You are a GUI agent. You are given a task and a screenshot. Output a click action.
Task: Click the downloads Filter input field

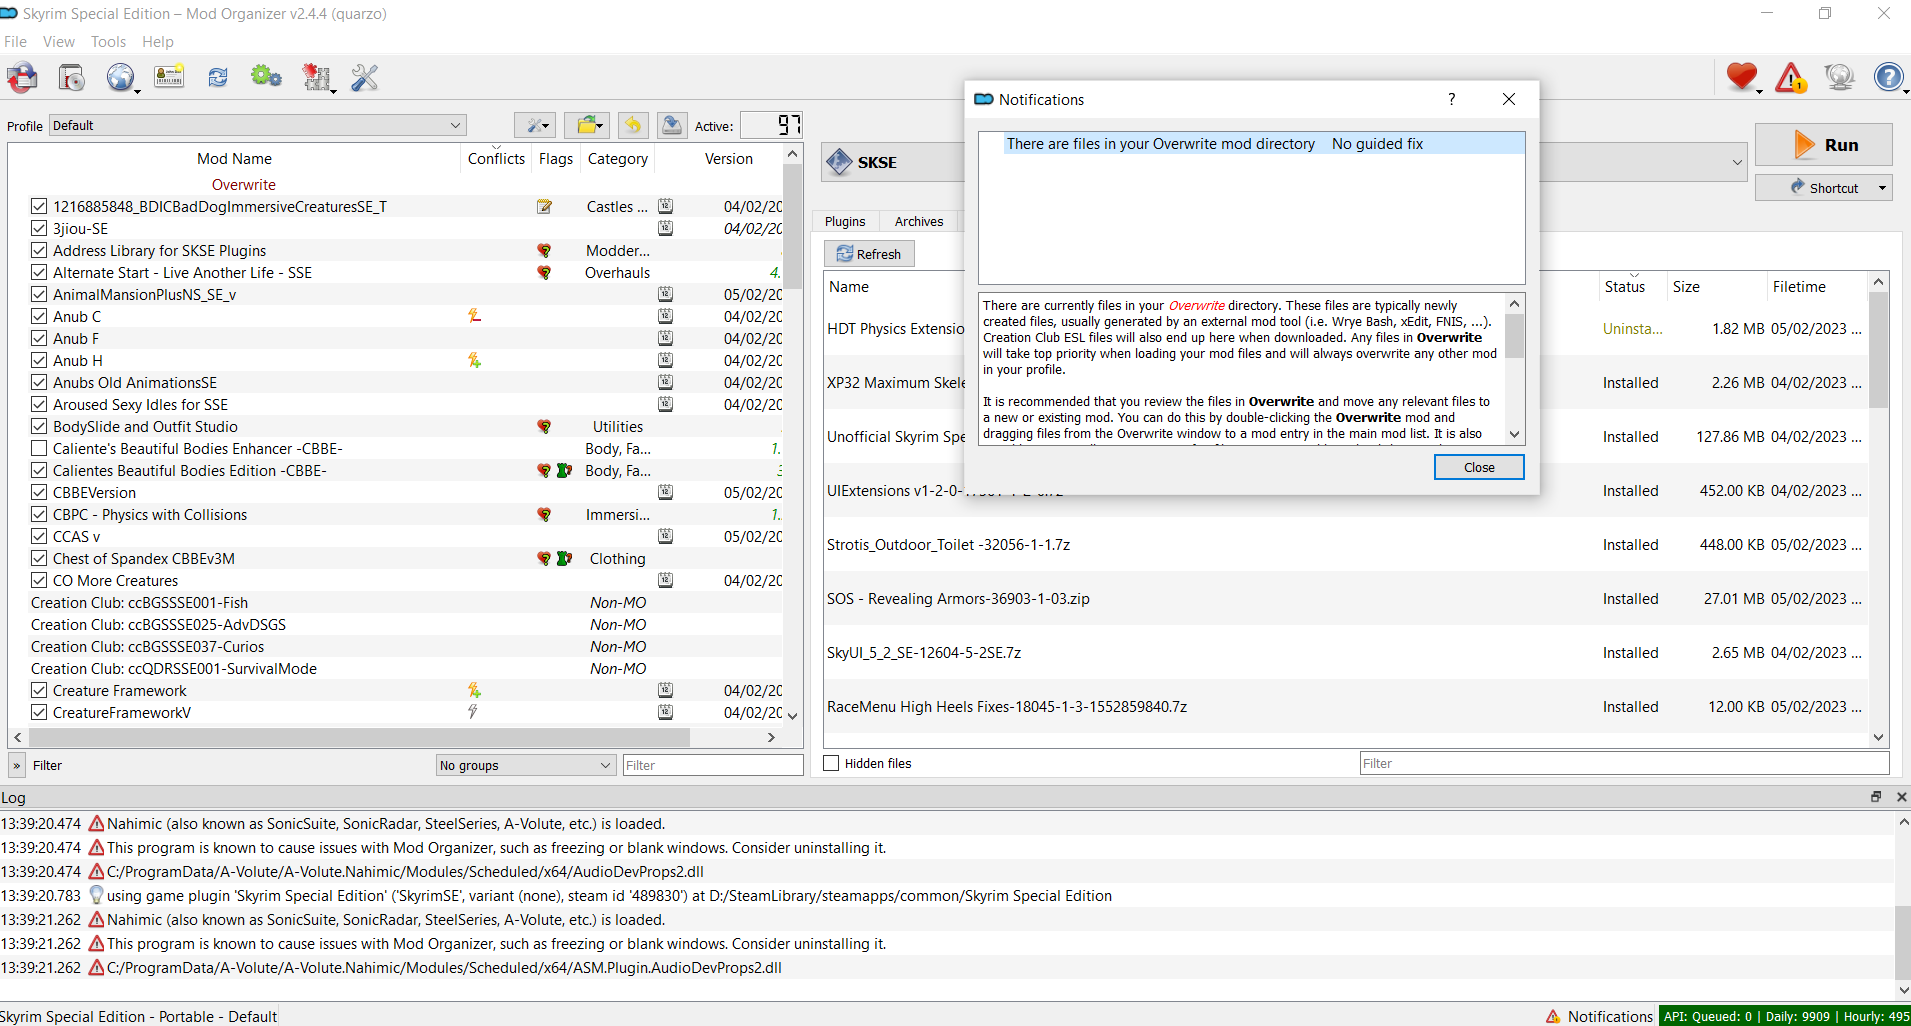(1624, 763)
